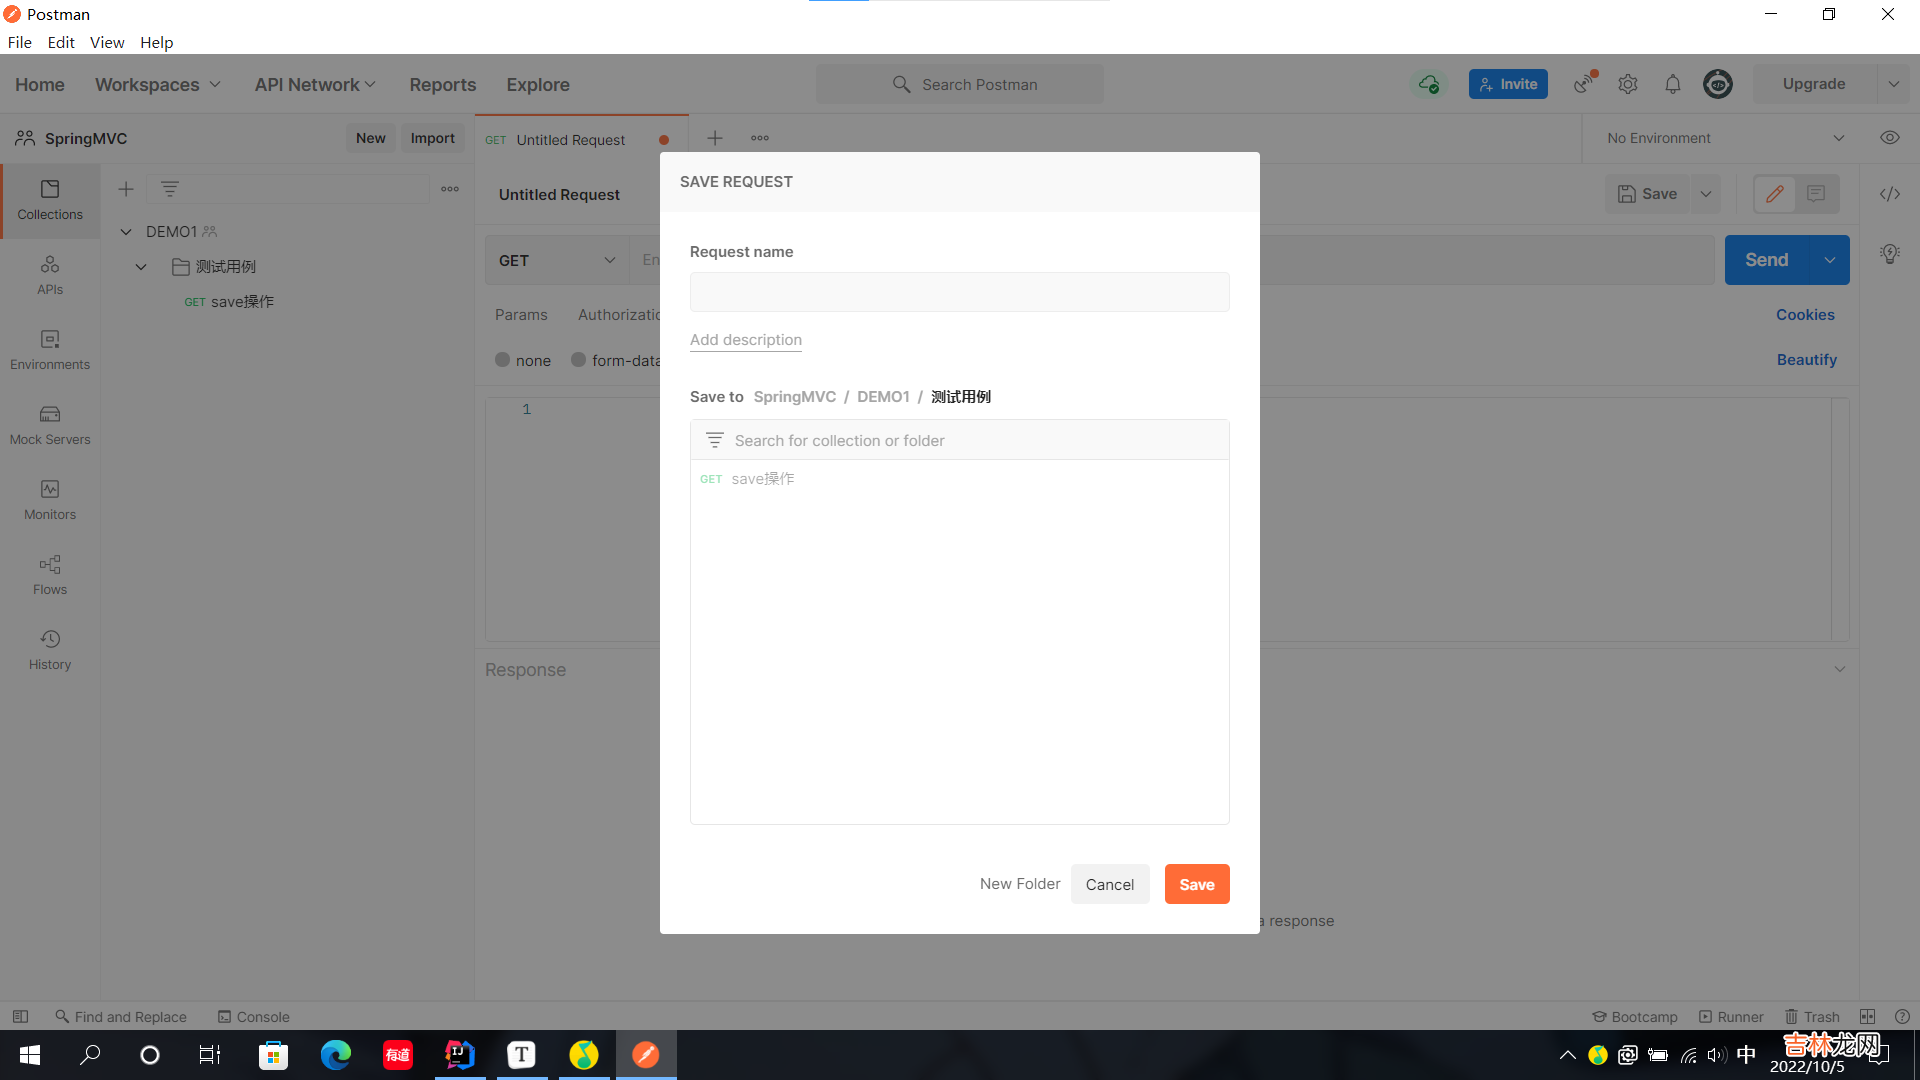Screen dimensions: 1920x1080
Task: Open History in the sidebar
Action: (50, 649)
